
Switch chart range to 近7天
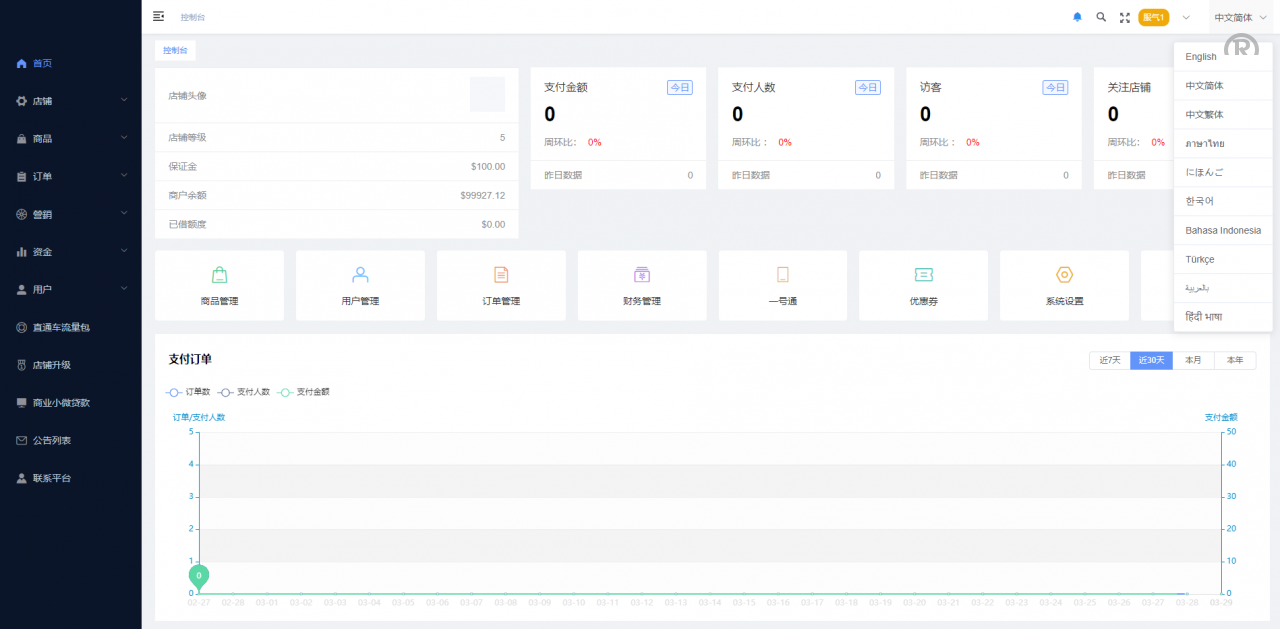click(x=1109, y=360)
